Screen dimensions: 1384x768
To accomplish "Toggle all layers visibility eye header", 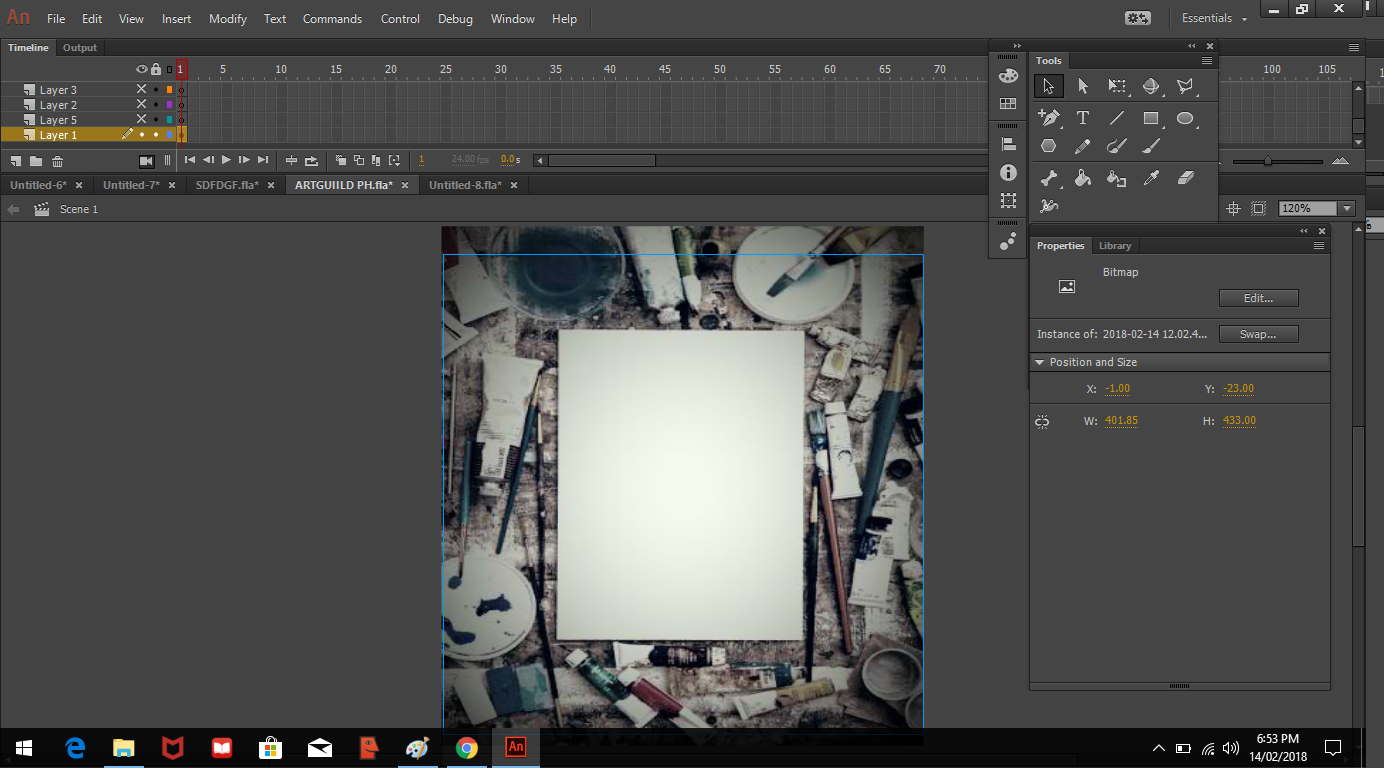I will pos(141,69).
